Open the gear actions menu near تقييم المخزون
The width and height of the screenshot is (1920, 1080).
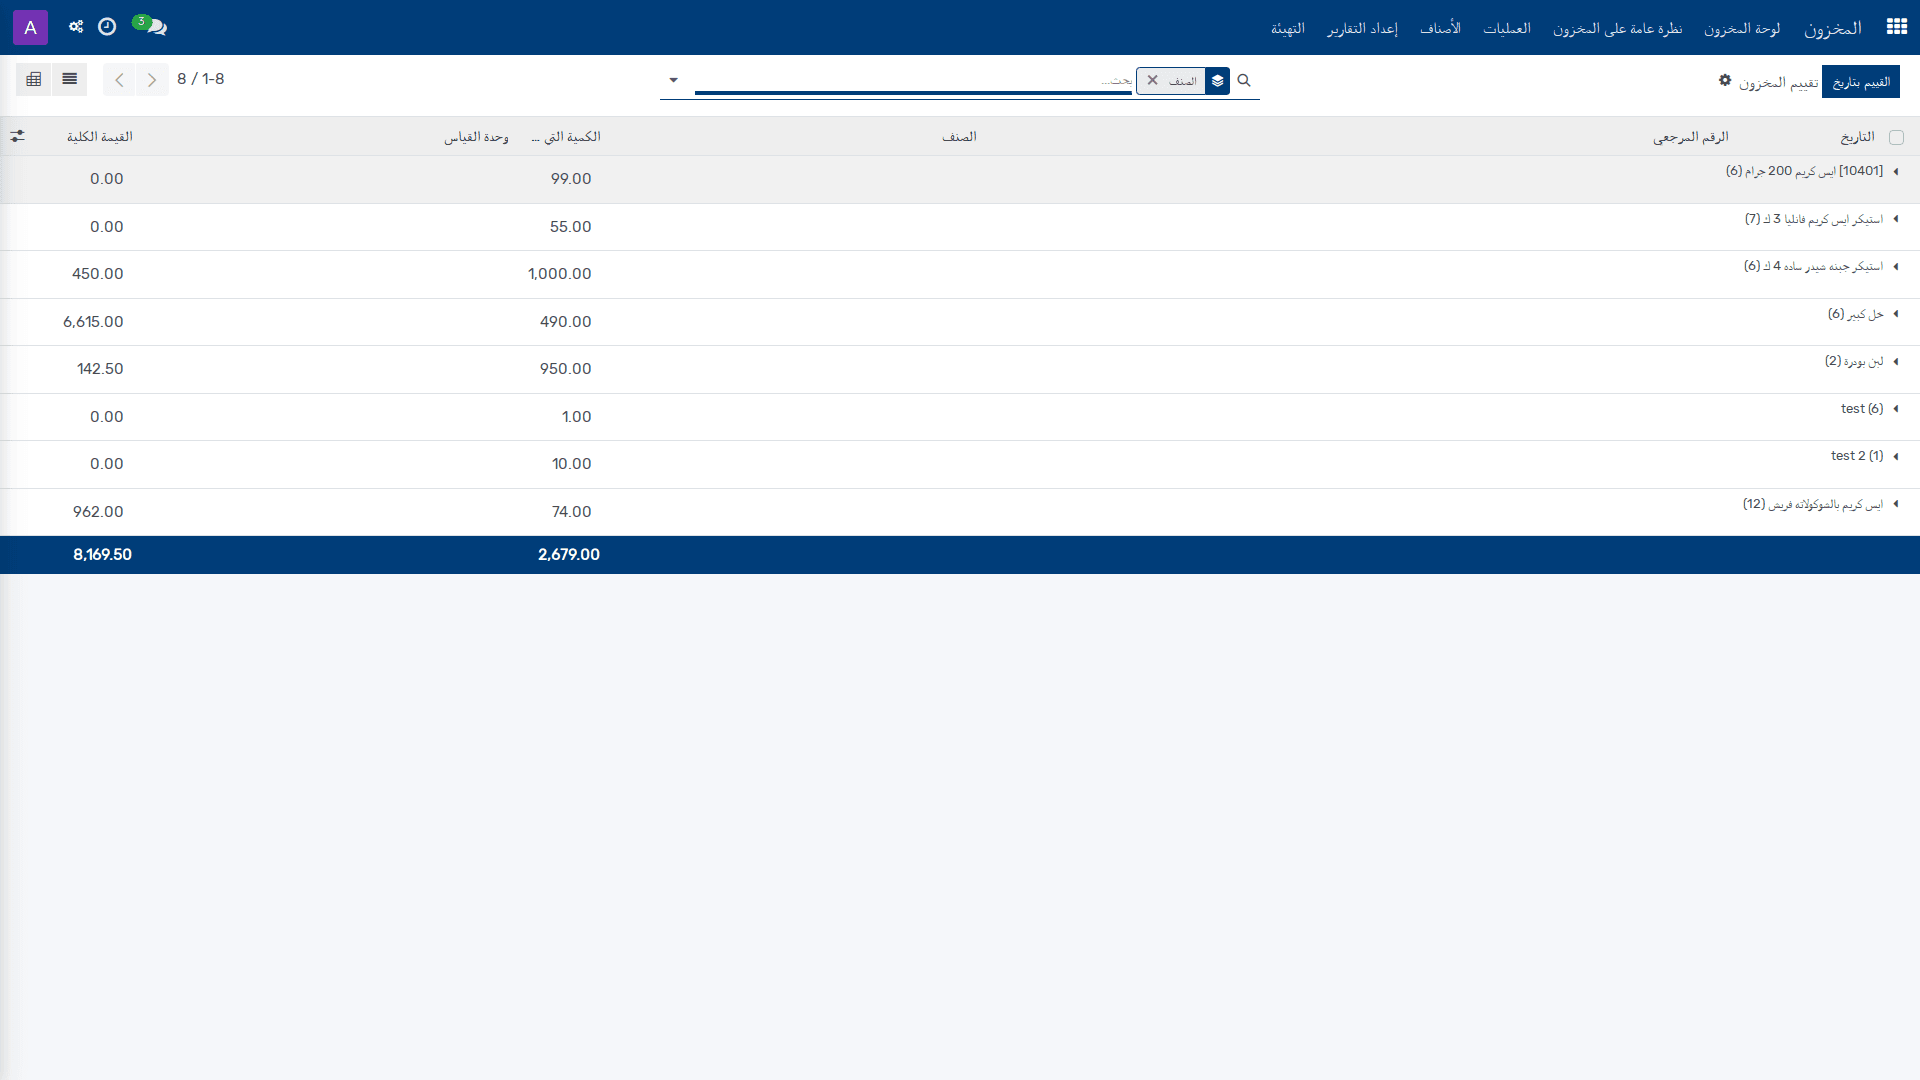1725,80
